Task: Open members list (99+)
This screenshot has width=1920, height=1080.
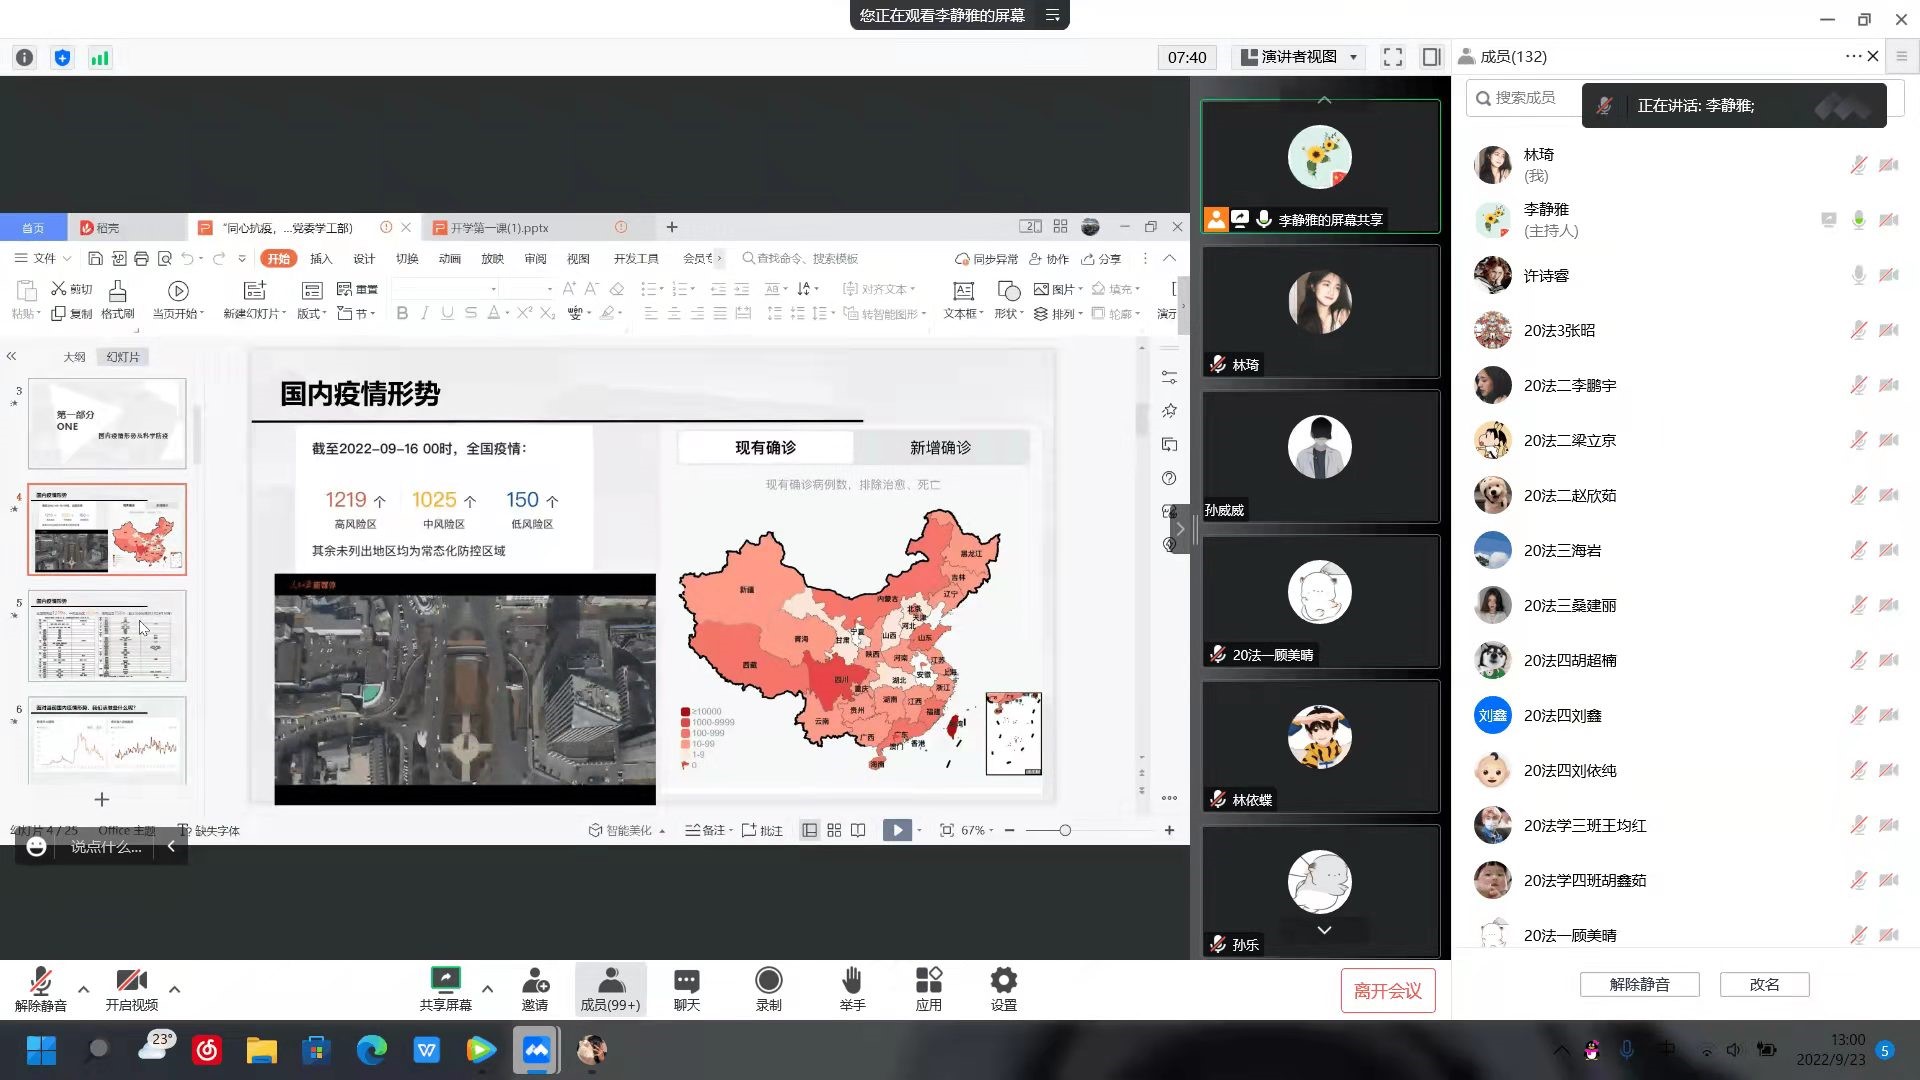Action: pyautogui.click(x=610, y=989)
